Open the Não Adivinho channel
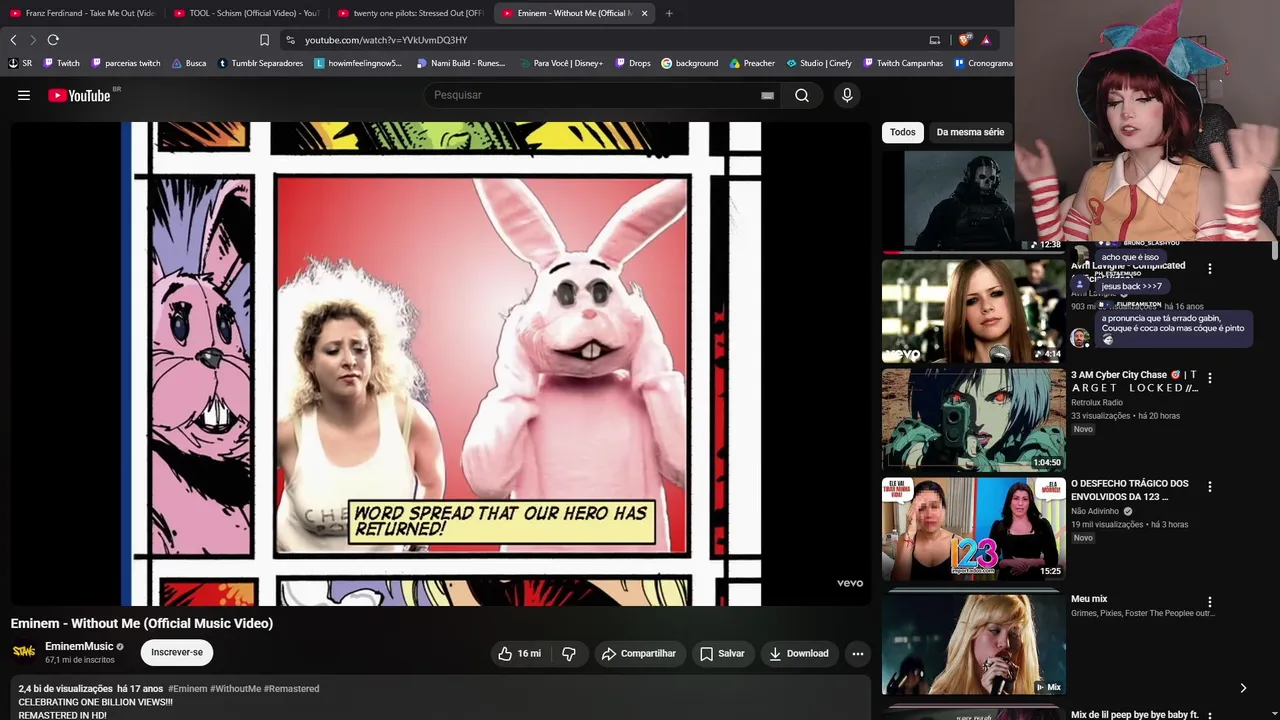1280x720 pixels. 1097,511
